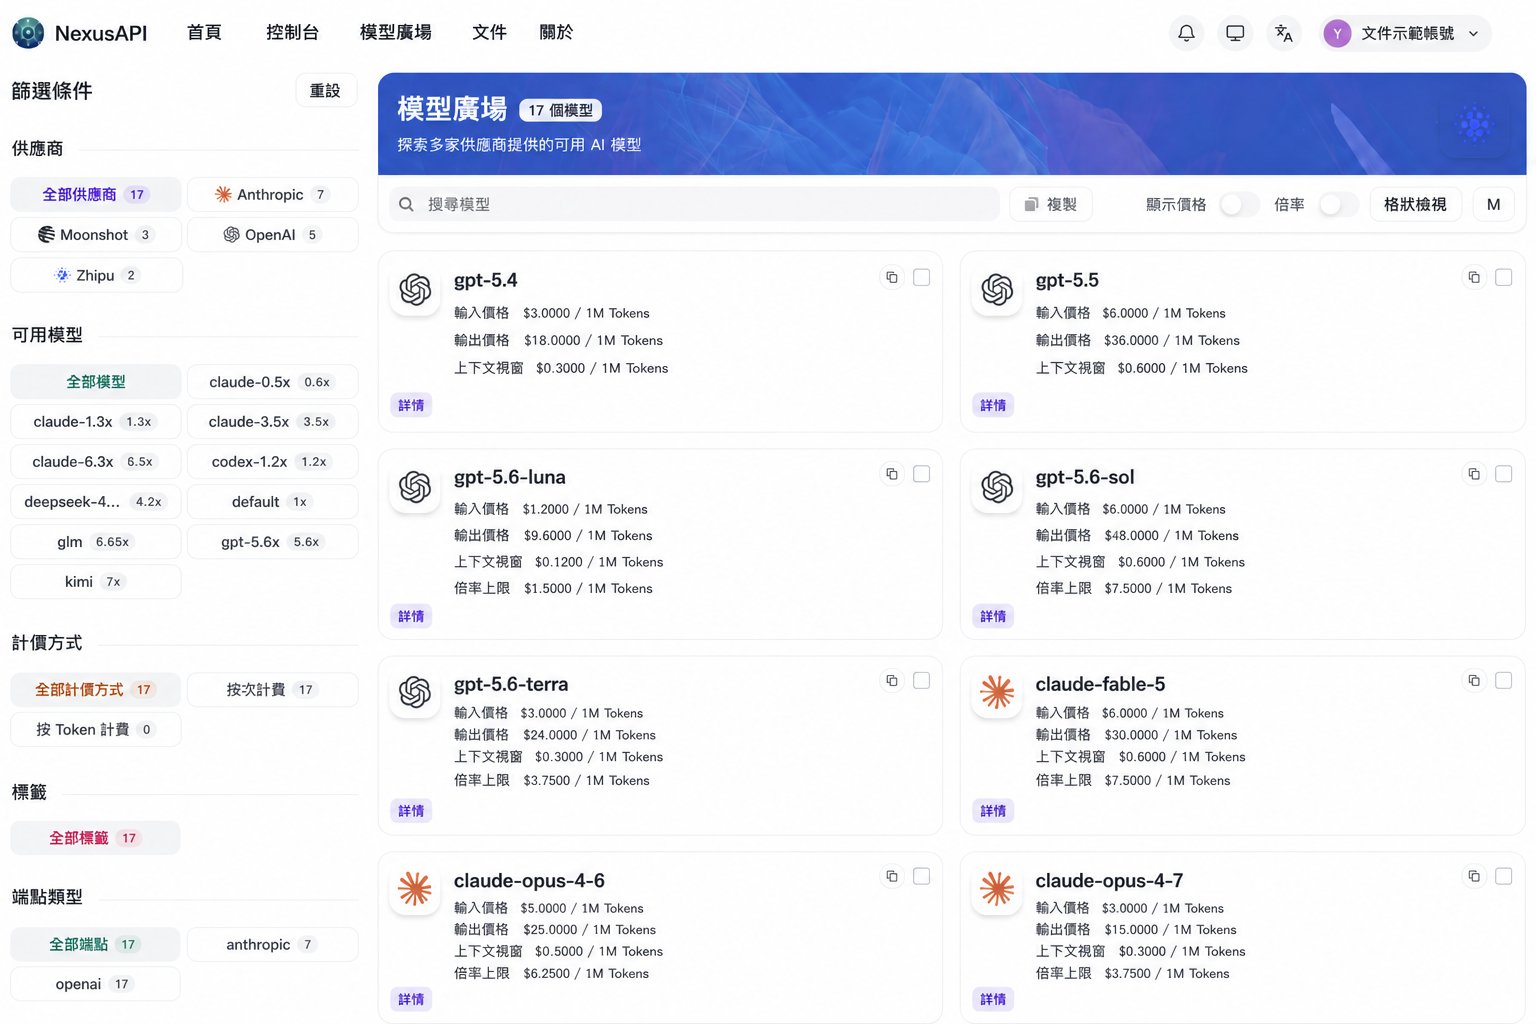1536x1024 pixels.
Task: Click the 搜尋模型 search field
Action: (x=694, y=204)
